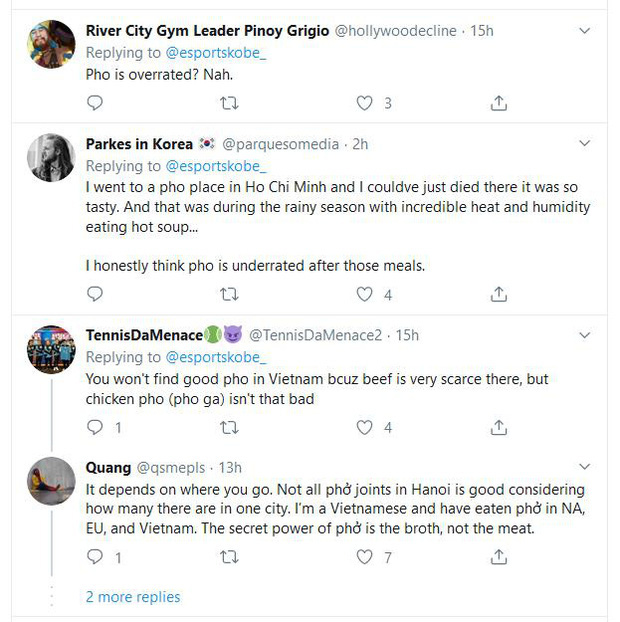Like the 'Pho is overrated? Nah.' tweet
The image size is (620, 622).
tap(364, 103)
